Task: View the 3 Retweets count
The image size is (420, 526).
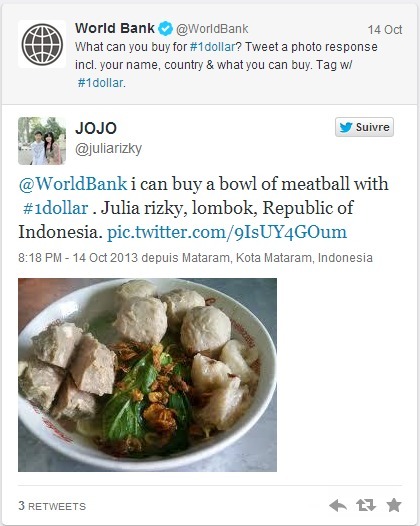Action: point(52,506)
